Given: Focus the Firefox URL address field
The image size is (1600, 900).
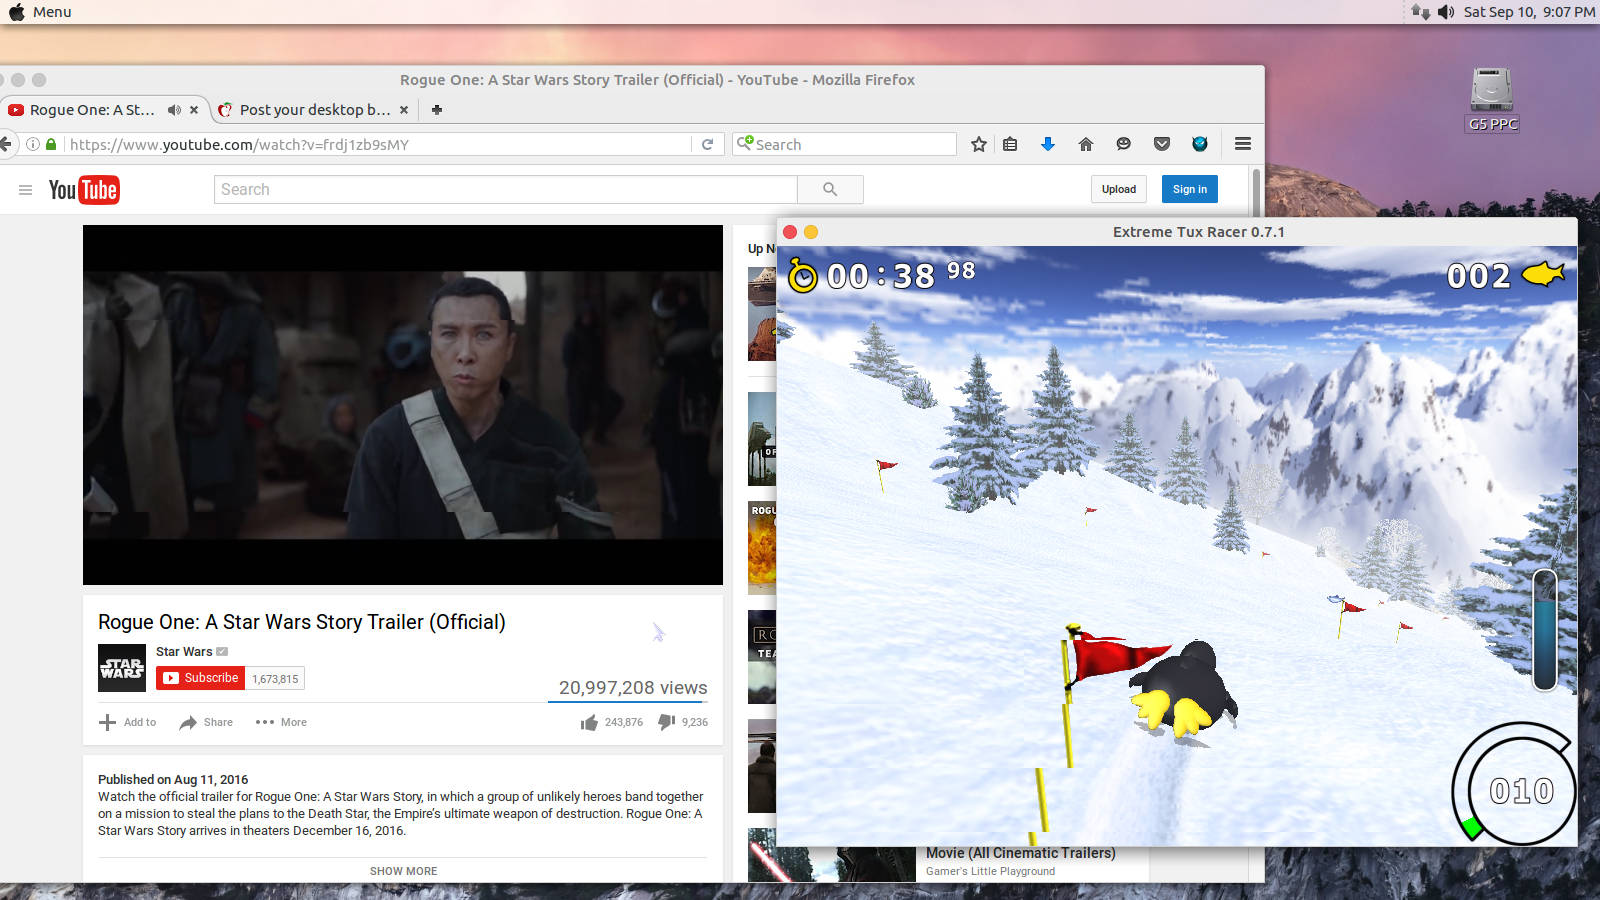Looking at the screenshot, I should click(x=378, y=144).
